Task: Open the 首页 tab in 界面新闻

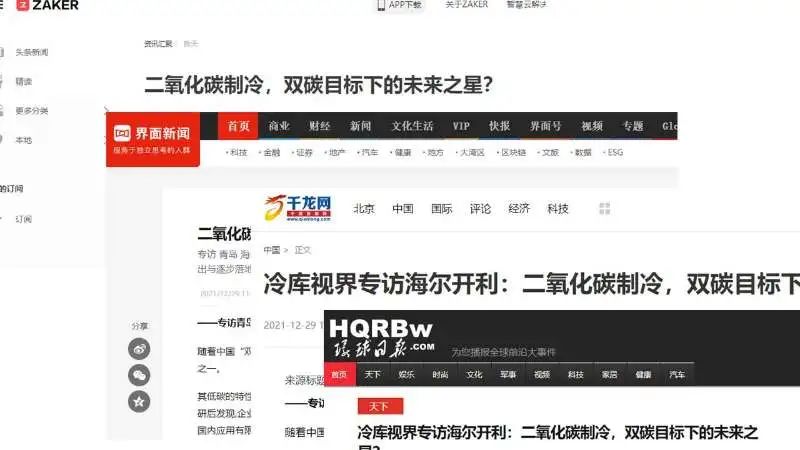Action: (238, 126)
